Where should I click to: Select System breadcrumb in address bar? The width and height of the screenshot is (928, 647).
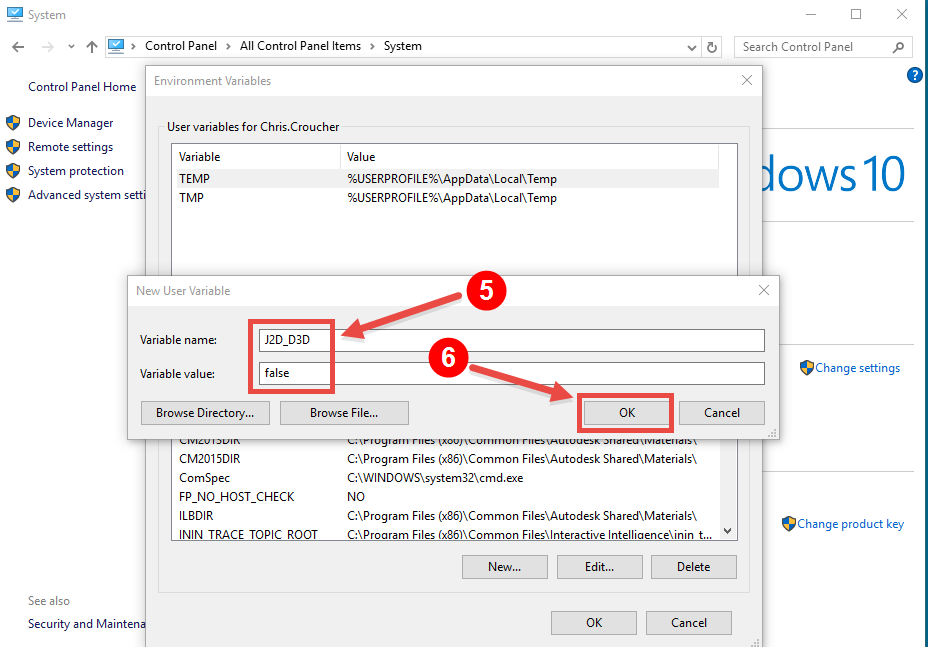[402, 46]
